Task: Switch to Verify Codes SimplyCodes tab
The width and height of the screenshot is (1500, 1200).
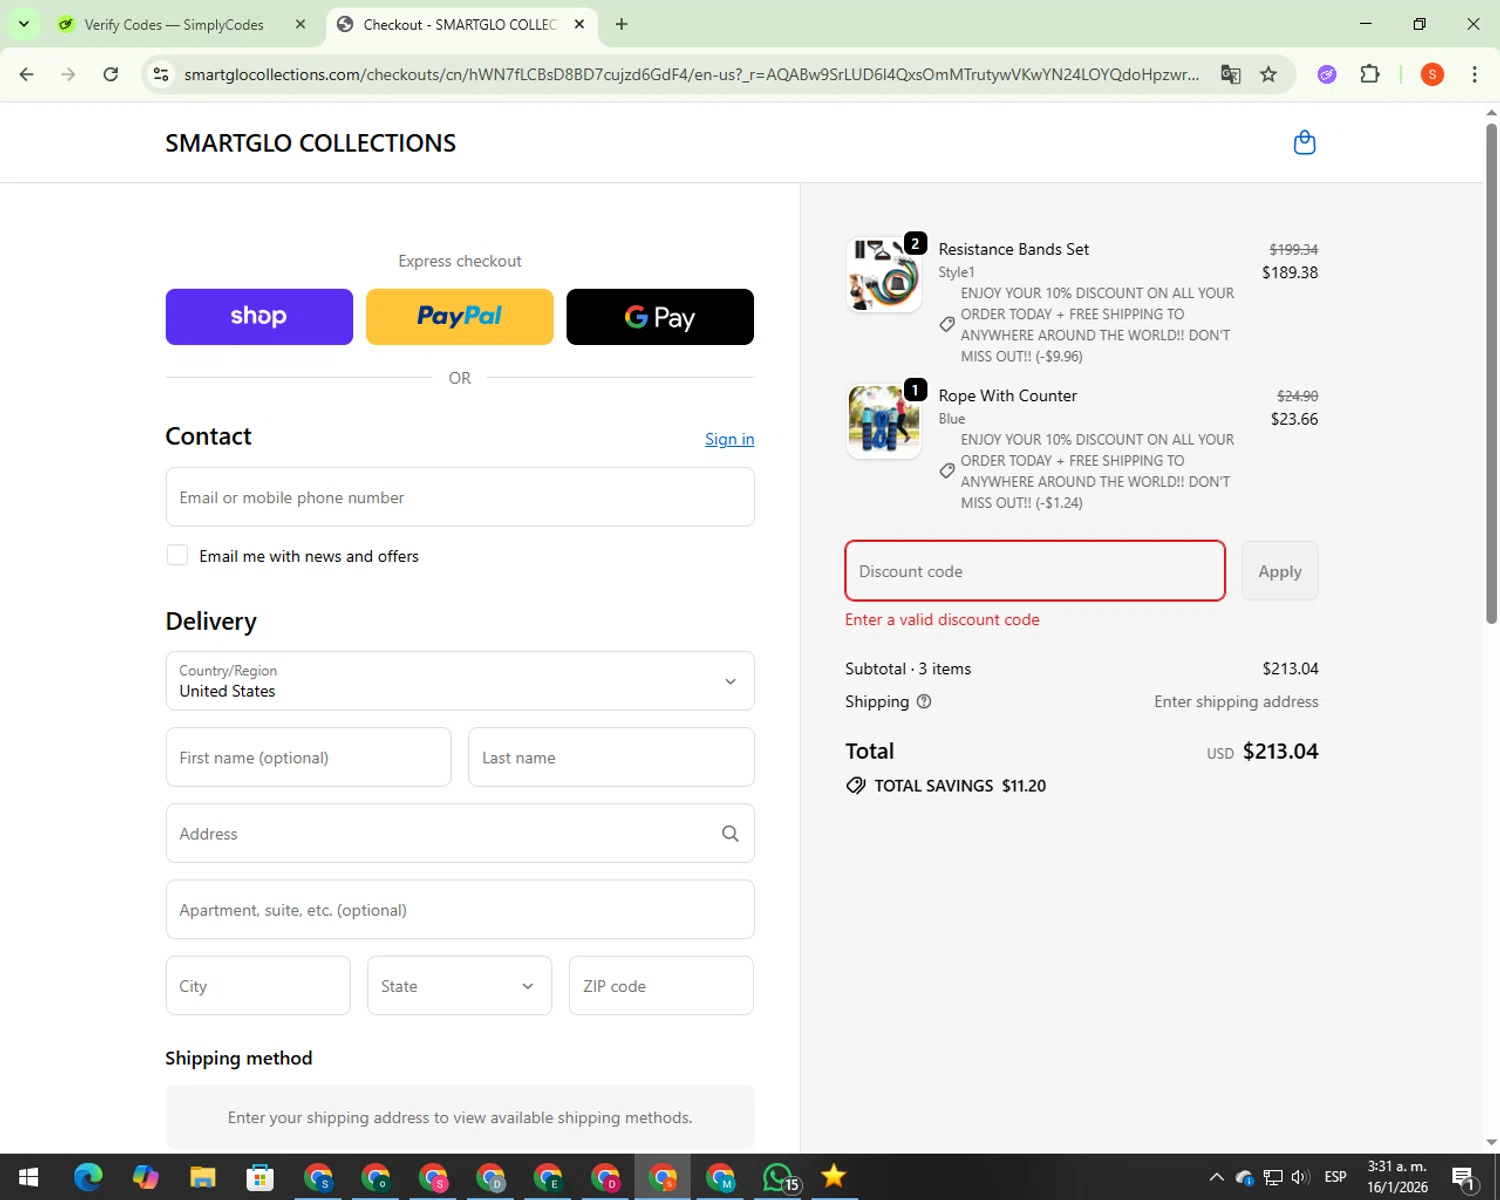Action: point(174,24)
